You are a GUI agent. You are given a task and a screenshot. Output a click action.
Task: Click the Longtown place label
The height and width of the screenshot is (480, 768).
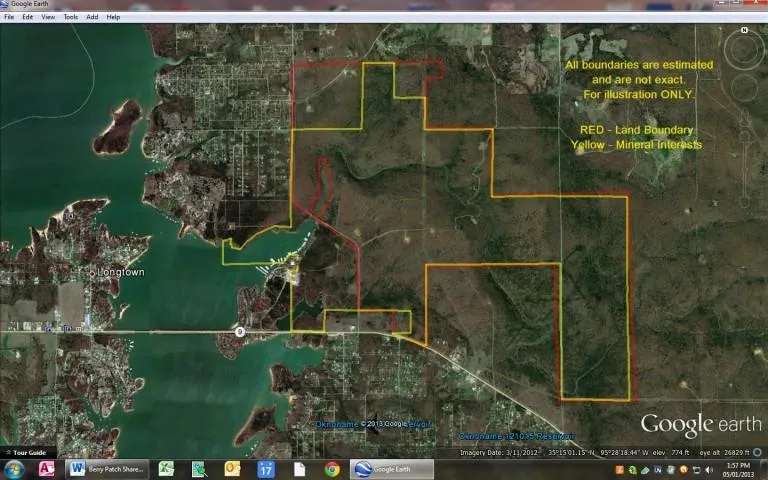[x=121, y=272]
